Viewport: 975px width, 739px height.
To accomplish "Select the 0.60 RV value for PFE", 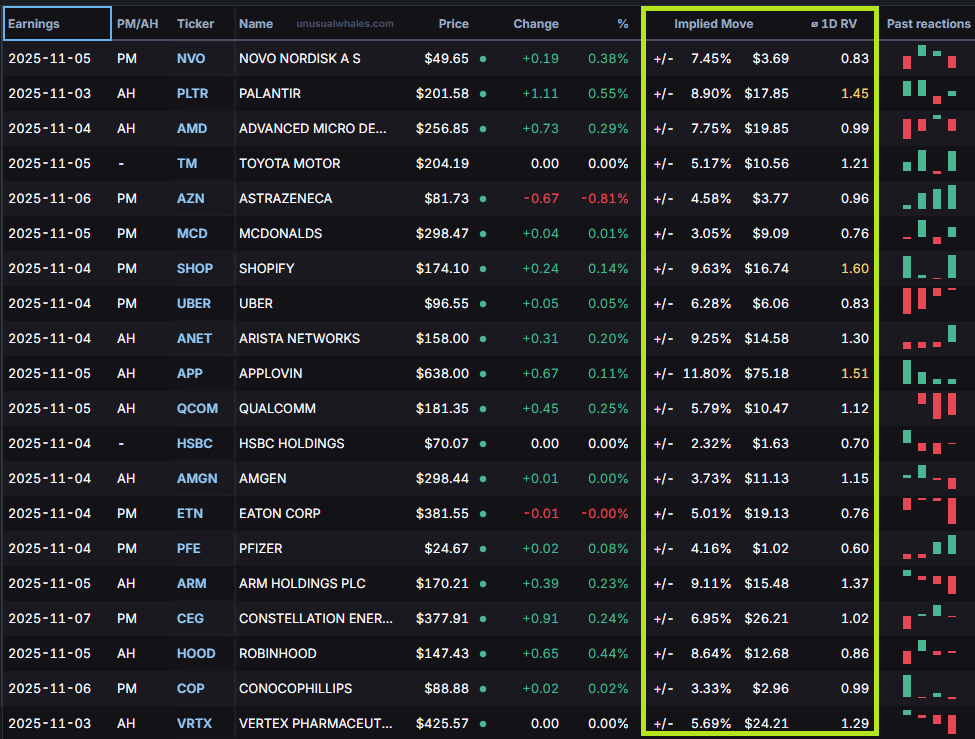I will (x=854, y=548).
